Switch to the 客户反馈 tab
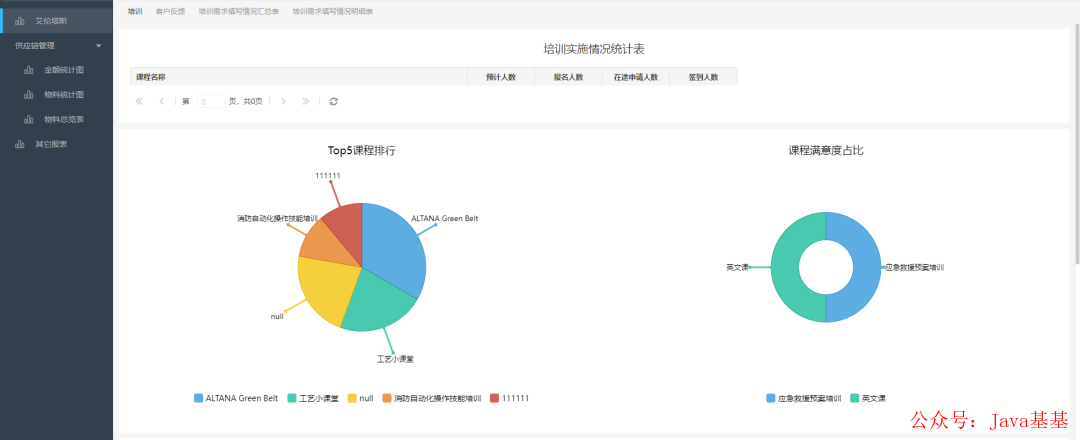 pyautogui.click(x=170, y=12)
